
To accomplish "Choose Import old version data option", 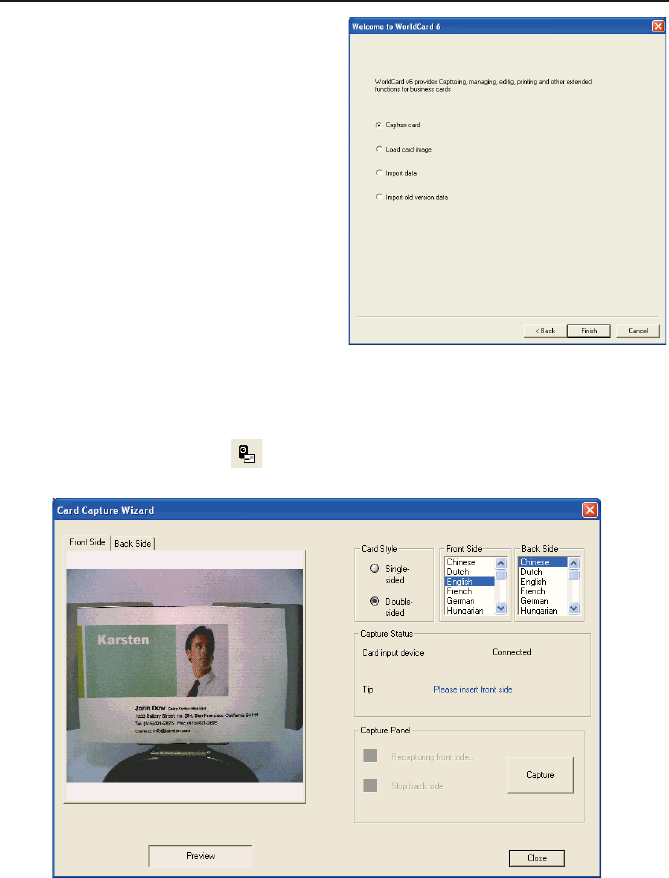I will click(x=379, y=197).
